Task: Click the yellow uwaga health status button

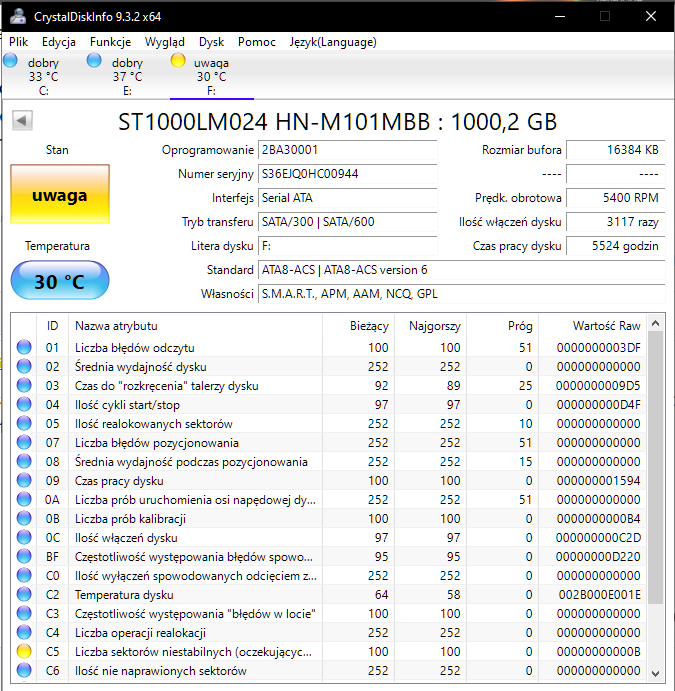Action: [x=60, y=194]
